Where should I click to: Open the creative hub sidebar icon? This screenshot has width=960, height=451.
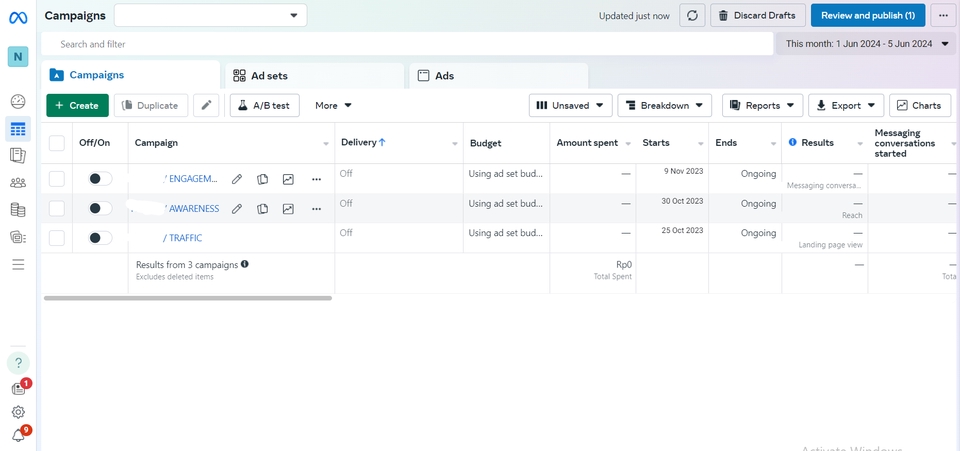(x=18, y=237)
